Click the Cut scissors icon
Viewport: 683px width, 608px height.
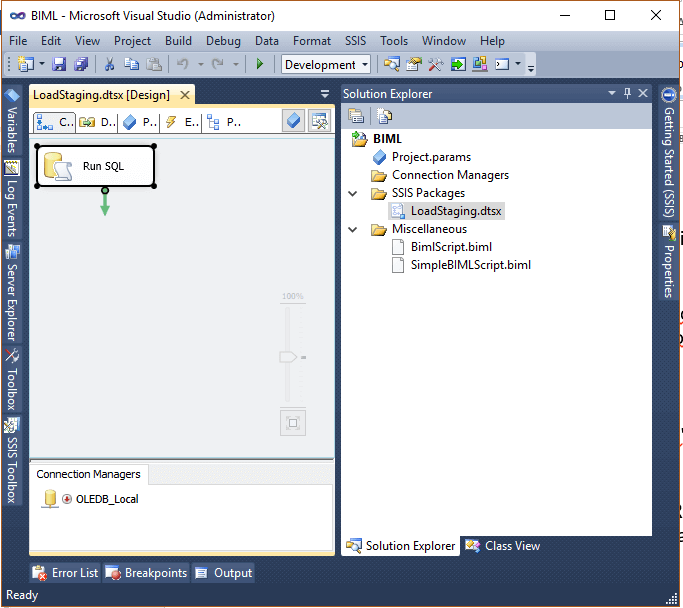point(109,64)
